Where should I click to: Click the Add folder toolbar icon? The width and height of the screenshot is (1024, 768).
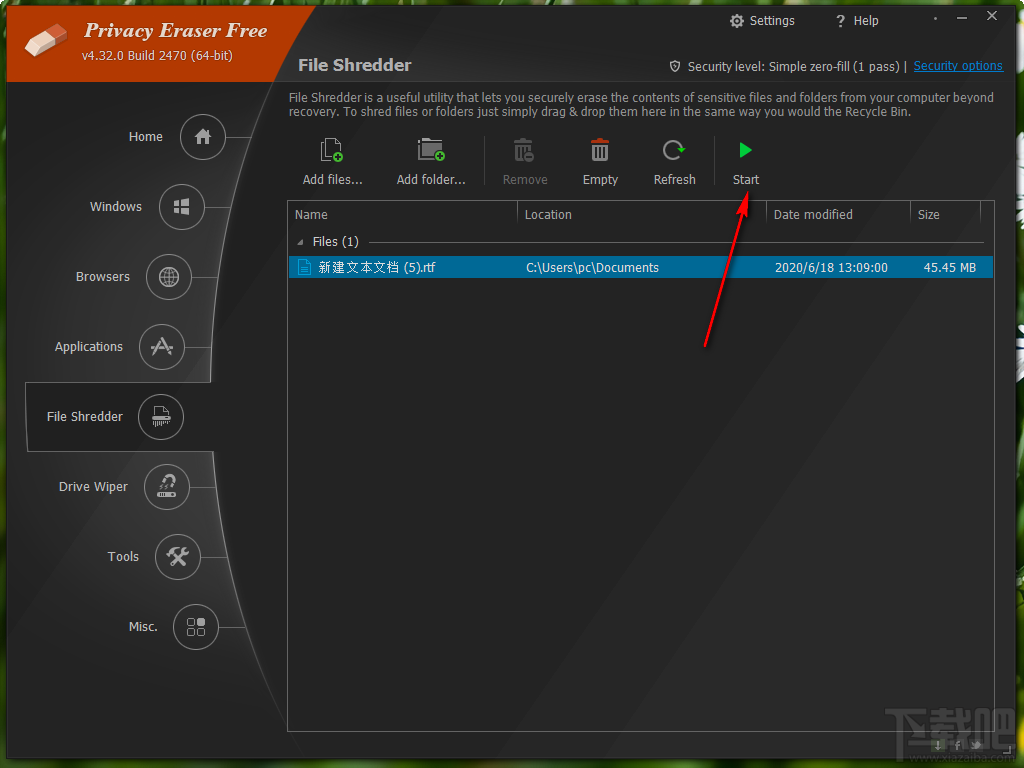431,149
